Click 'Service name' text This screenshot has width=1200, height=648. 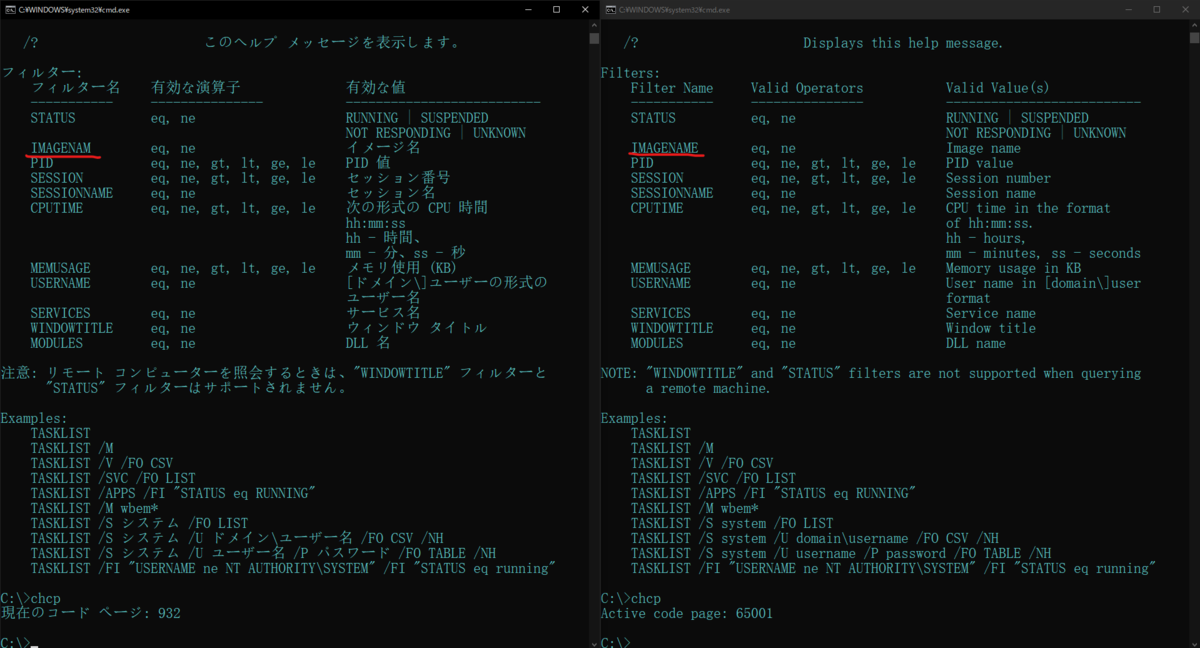click(x=991, y=313)
